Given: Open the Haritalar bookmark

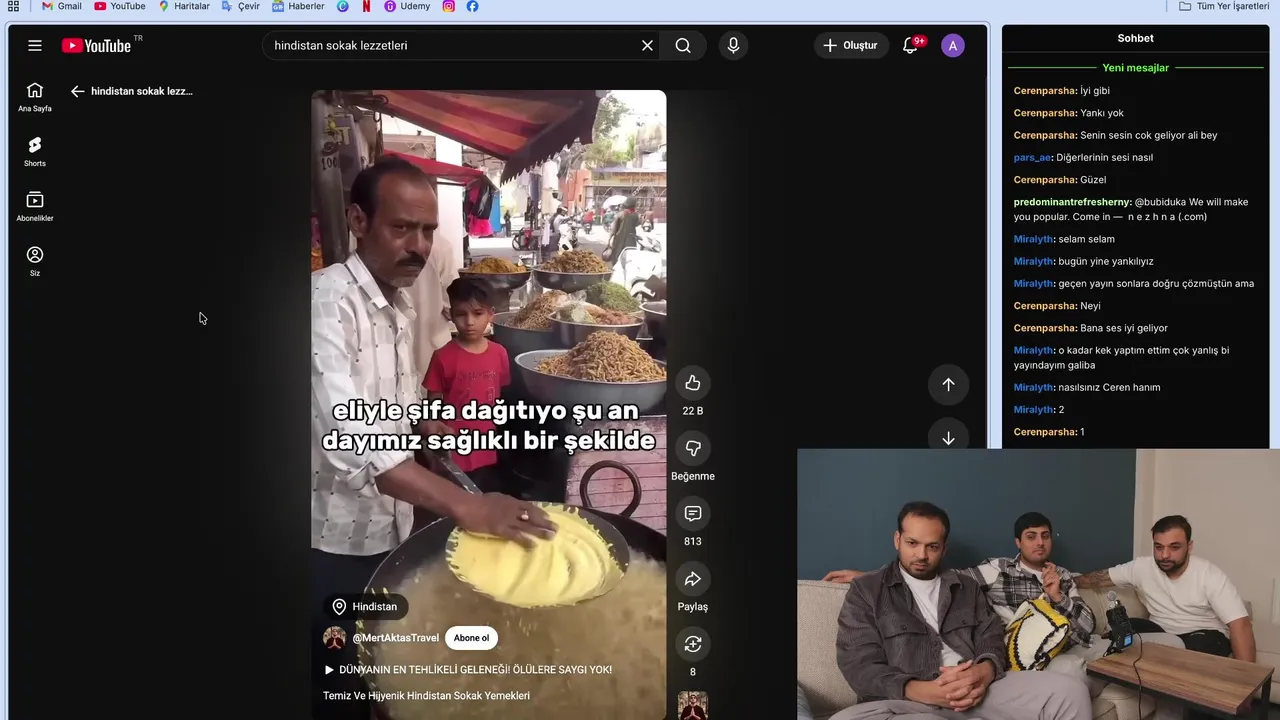Looking at the screenshot, I should [184, 6].
